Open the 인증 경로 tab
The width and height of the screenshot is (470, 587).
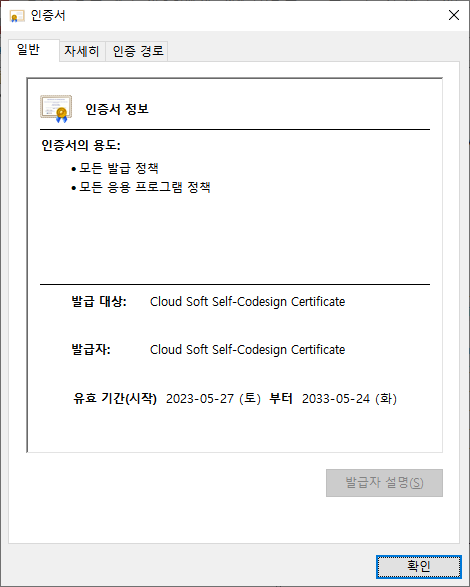(137, 51)
